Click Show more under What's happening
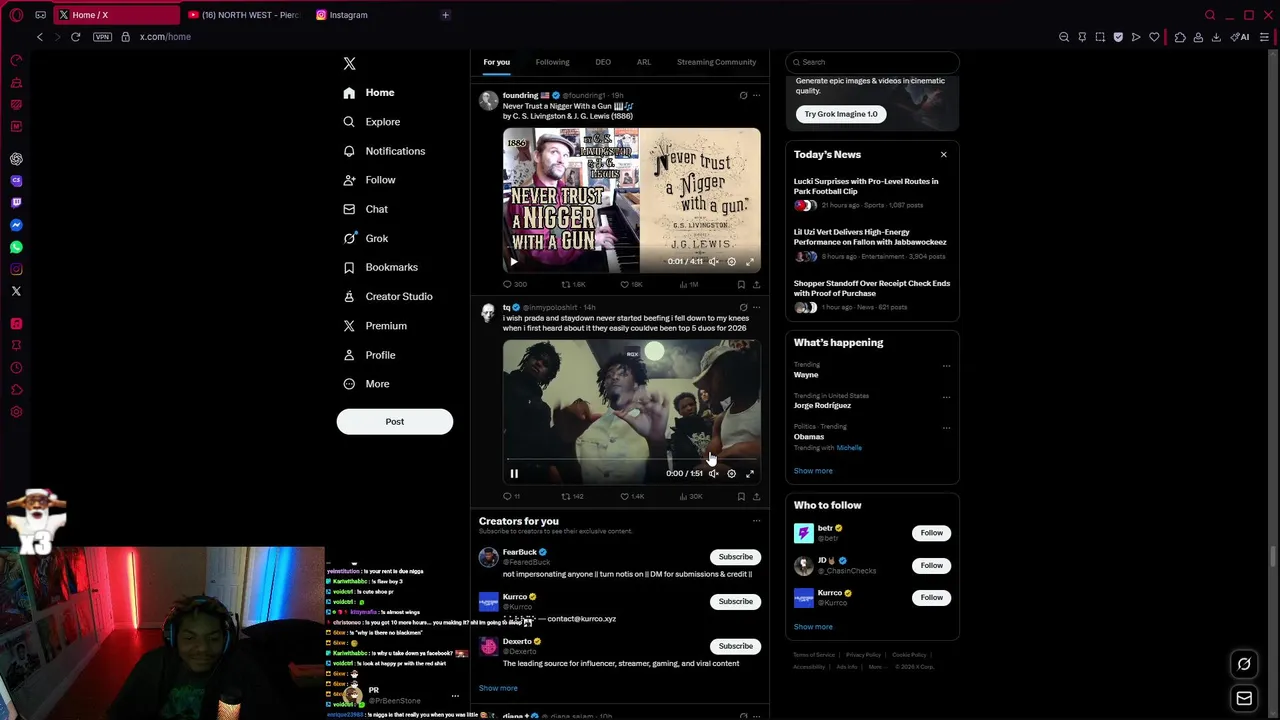Viewport: 1280px width, 720px height. pos(813,471)
